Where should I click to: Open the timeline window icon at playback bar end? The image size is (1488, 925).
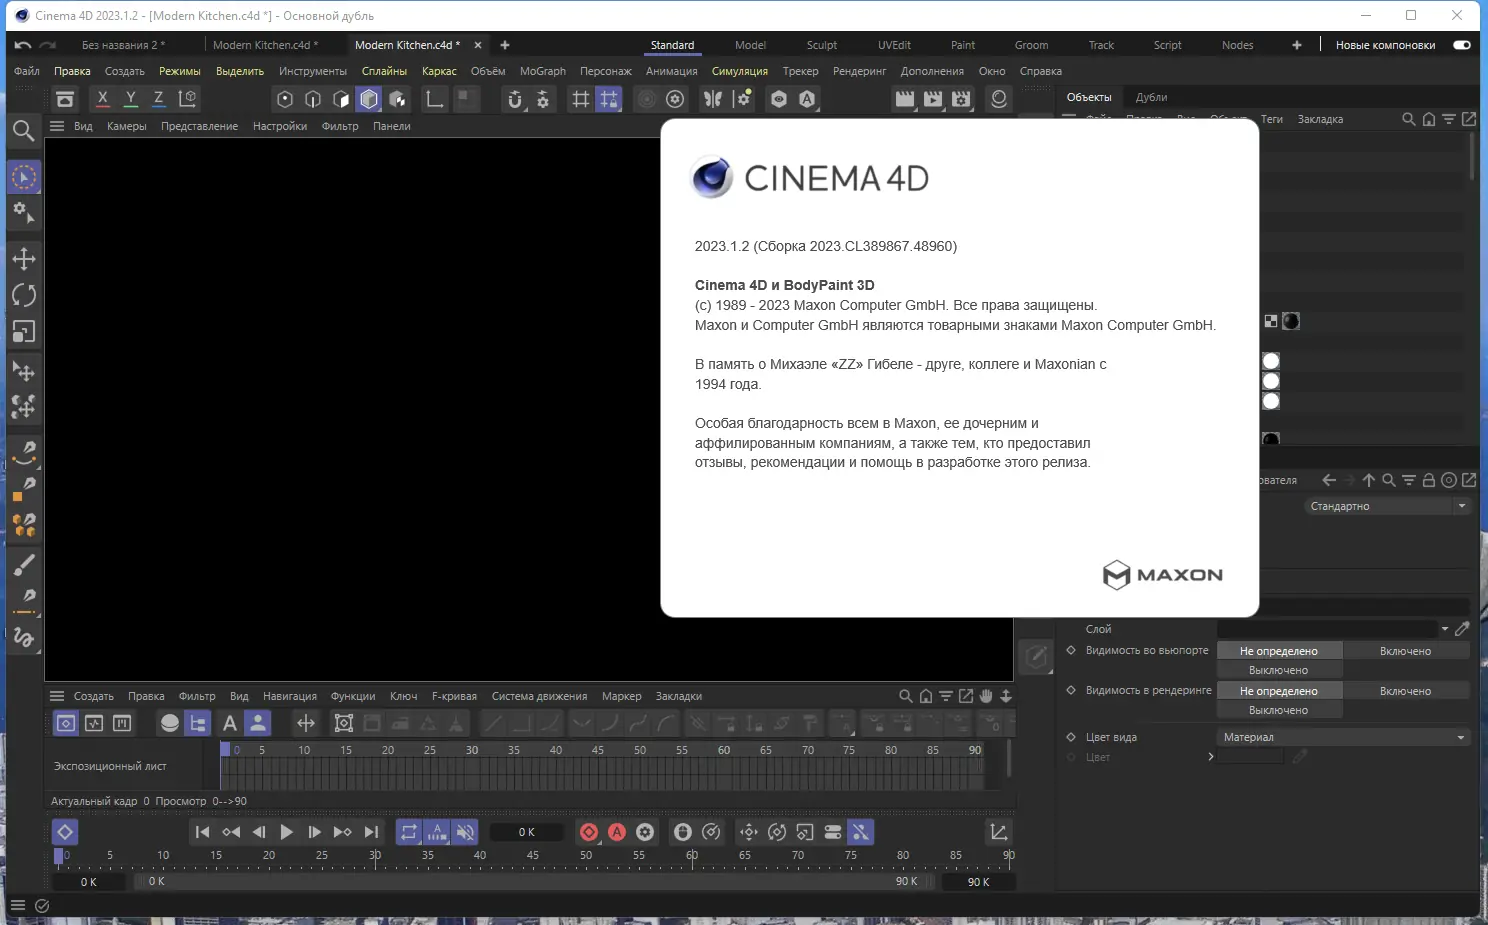pyautogui.click(x=998, y=832)
